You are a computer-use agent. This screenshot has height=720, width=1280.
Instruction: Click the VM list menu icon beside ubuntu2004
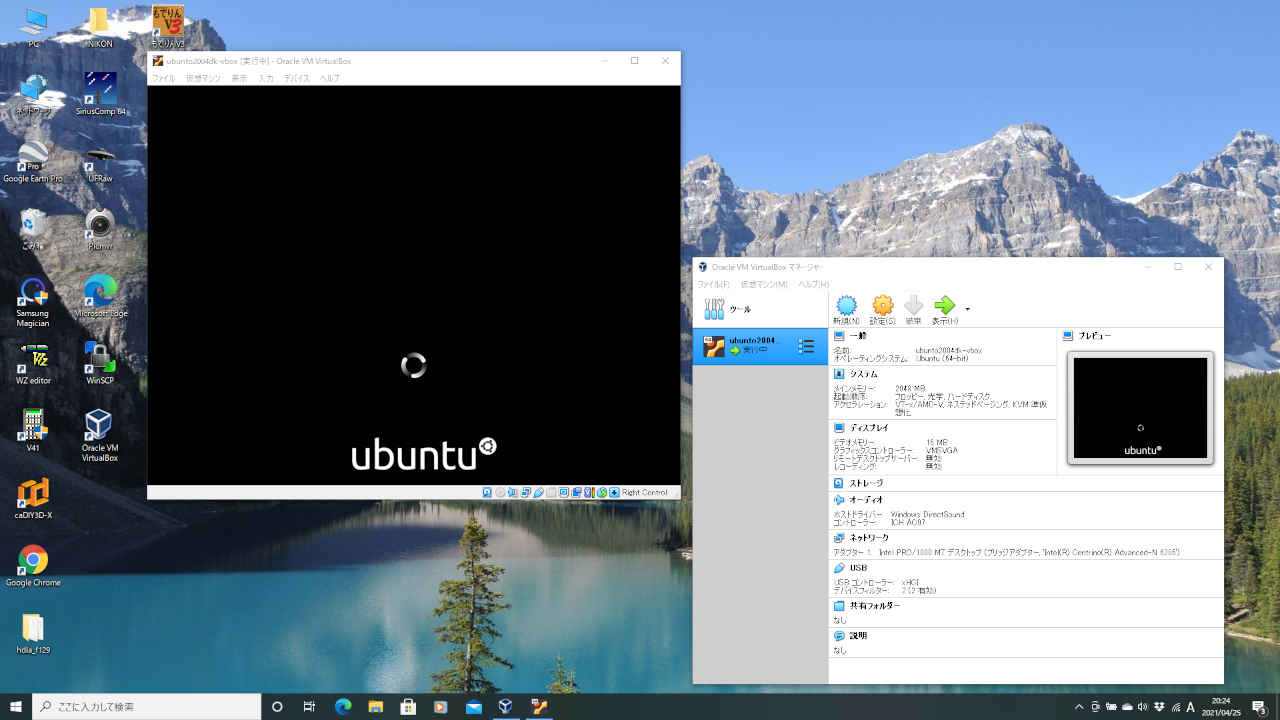806,346
